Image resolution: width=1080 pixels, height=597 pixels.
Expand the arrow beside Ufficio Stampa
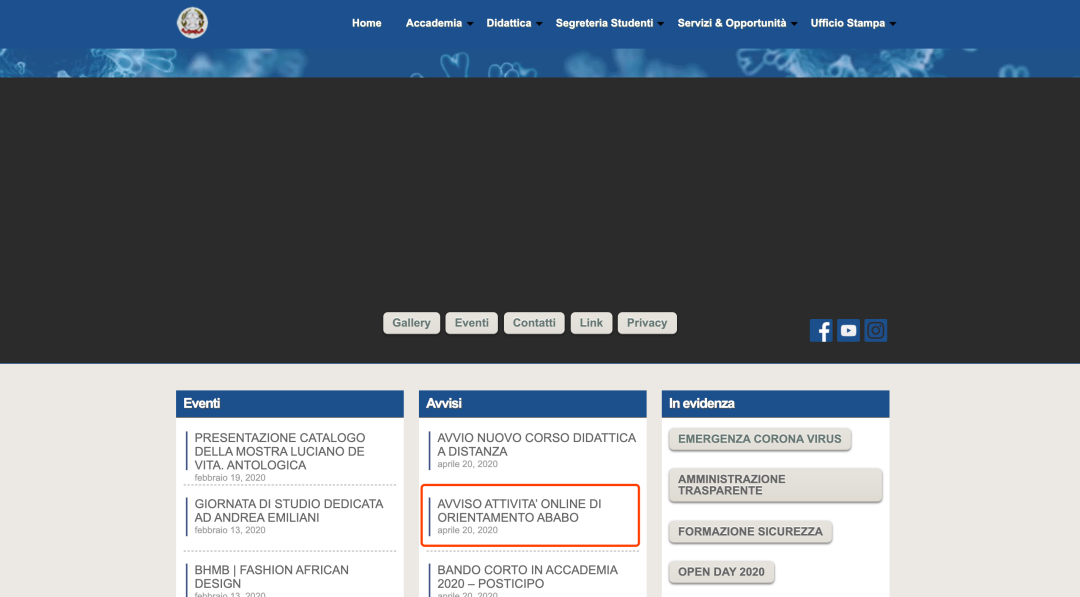[x=893, y=24]
